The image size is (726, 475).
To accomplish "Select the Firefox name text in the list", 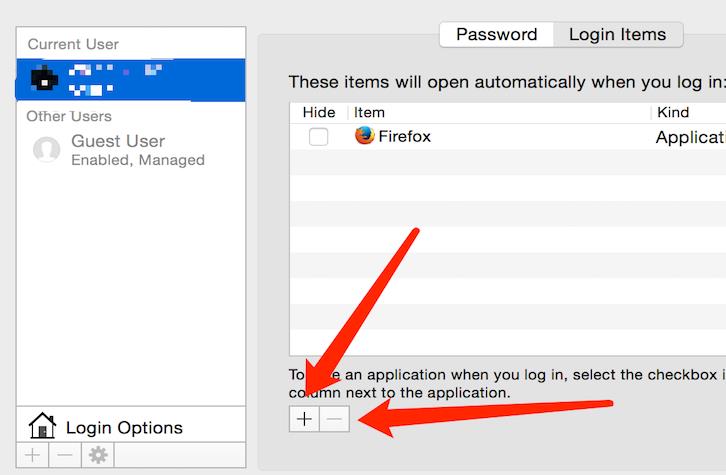I will [x=404, y=136].
